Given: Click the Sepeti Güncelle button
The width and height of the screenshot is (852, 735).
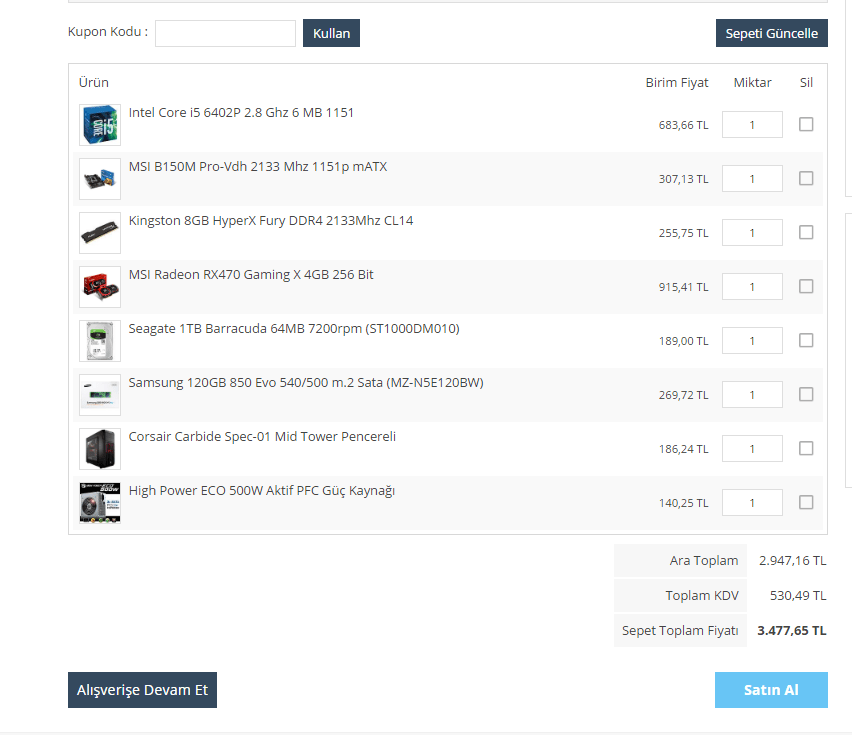Looking at the screenshot, I should (772, 33).
